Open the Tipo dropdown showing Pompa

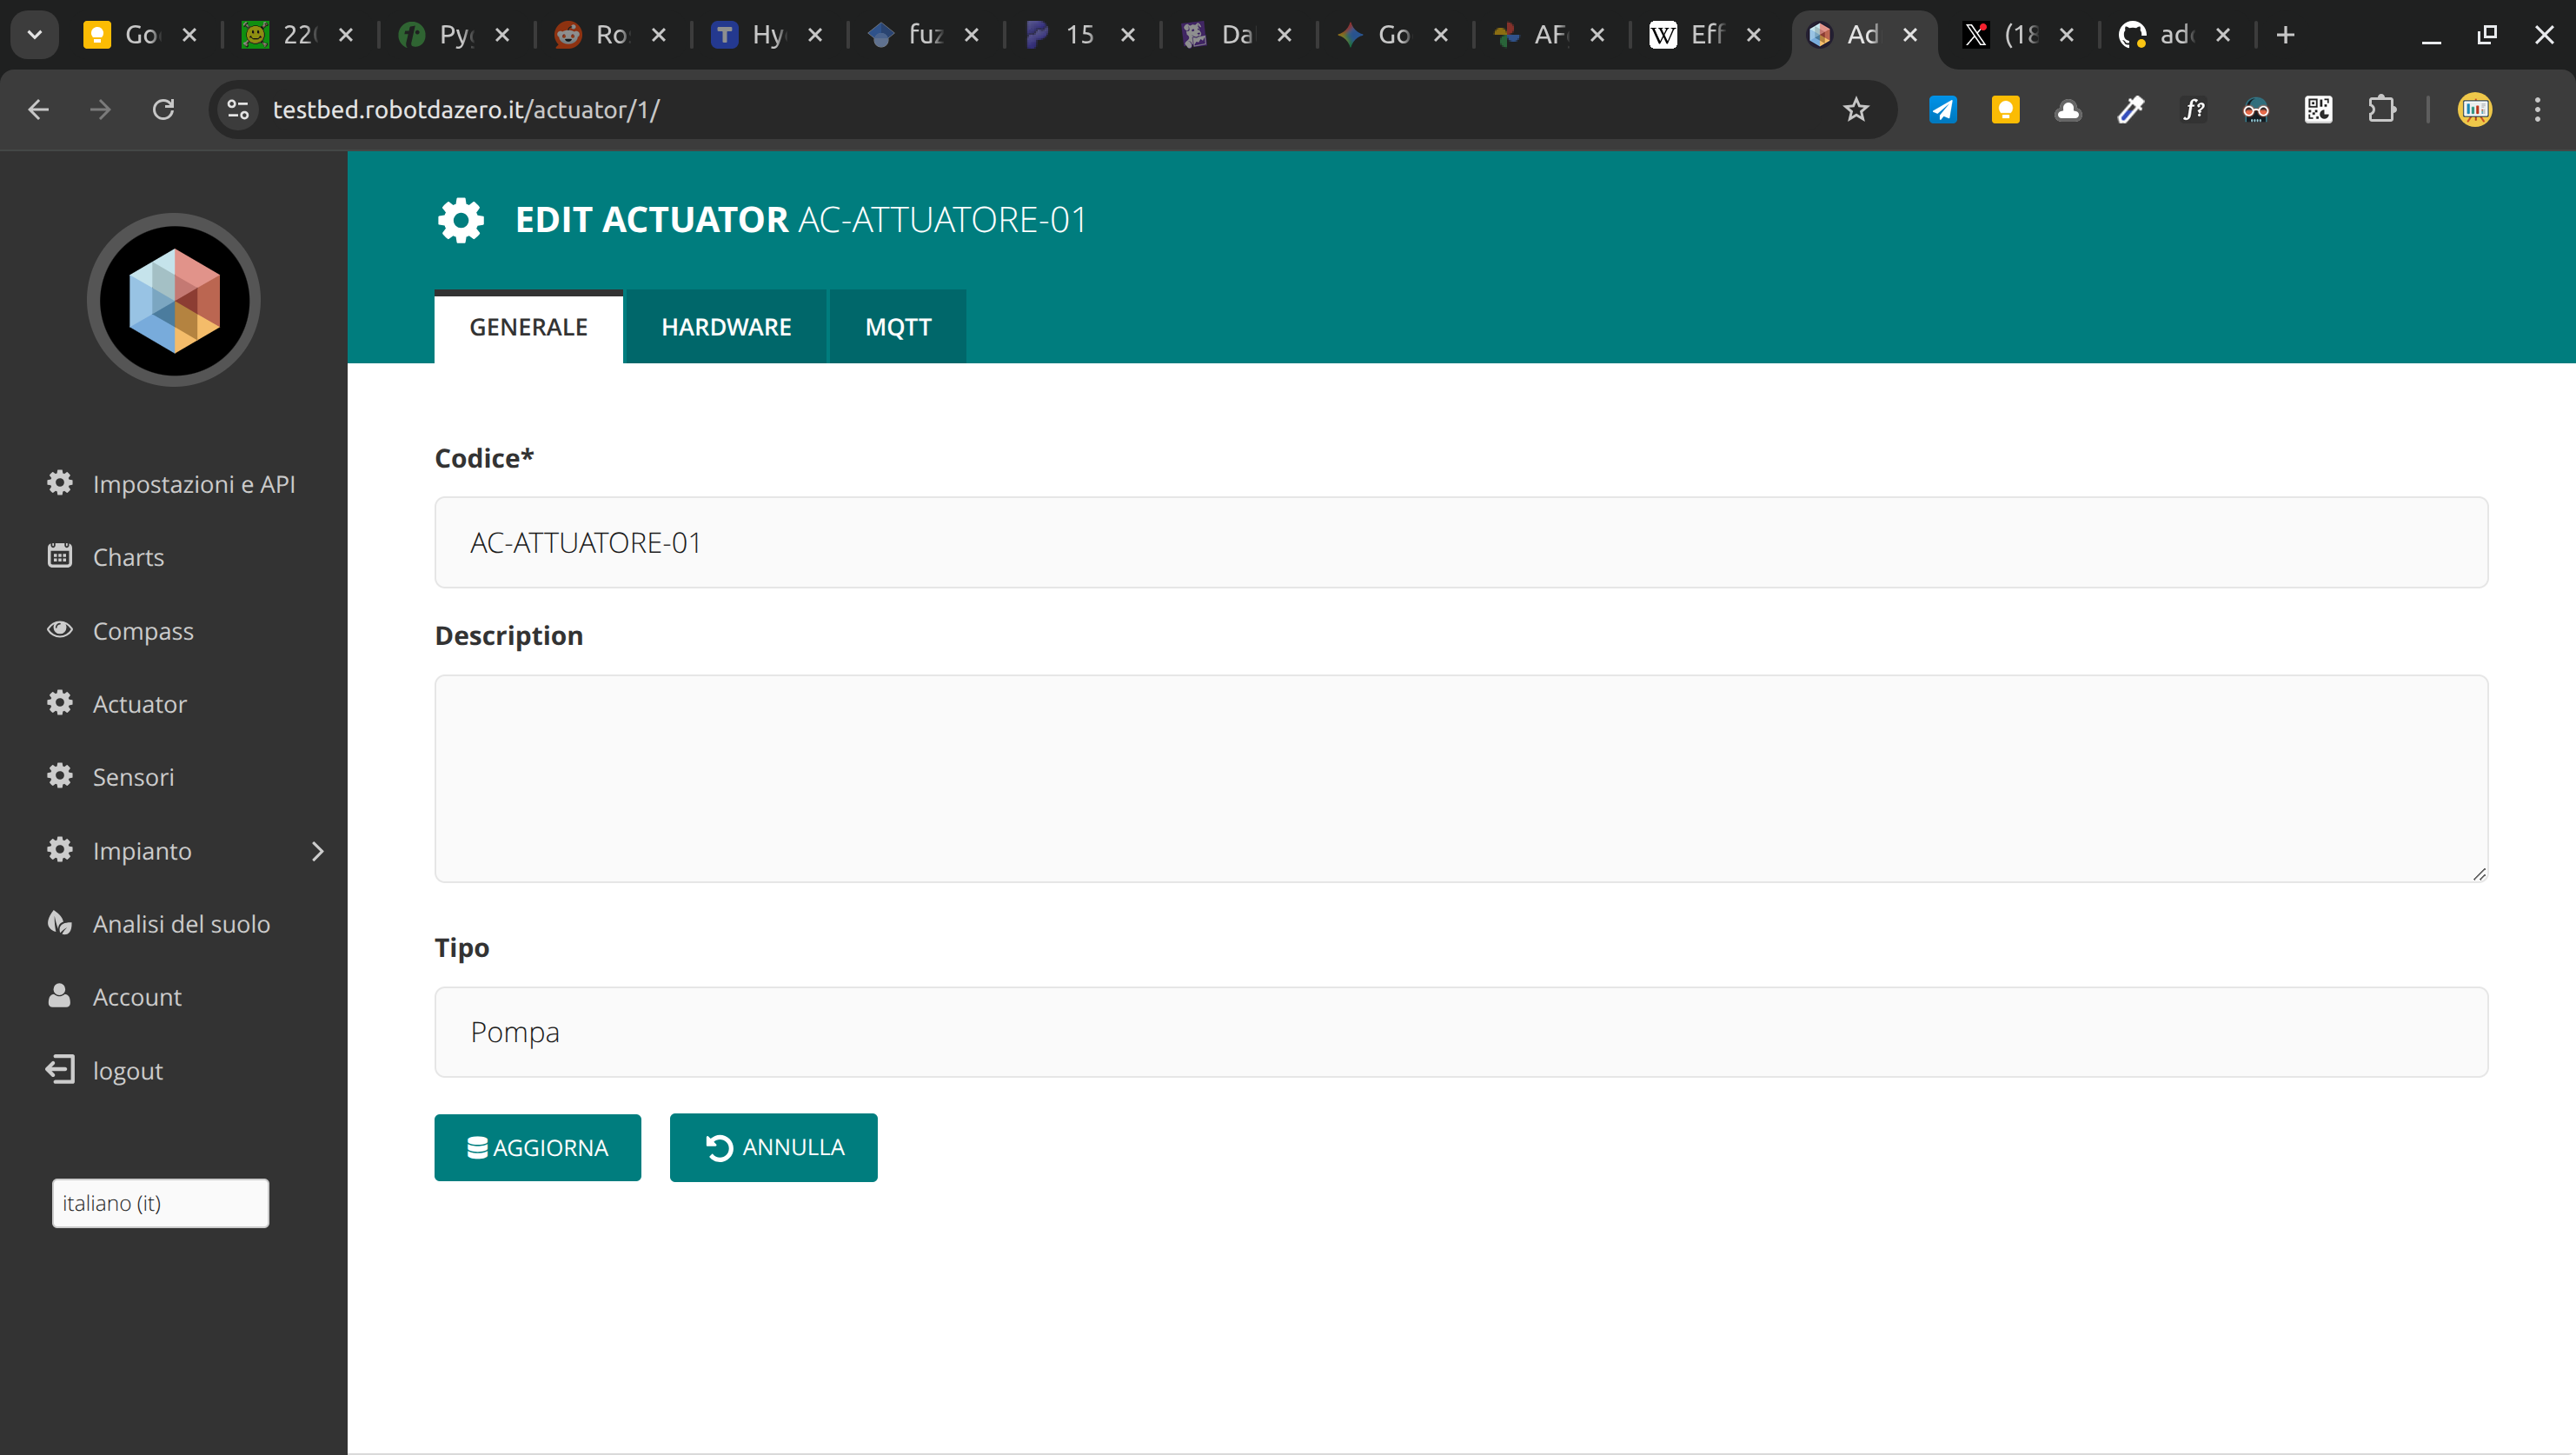[x=1460, y=1032]
